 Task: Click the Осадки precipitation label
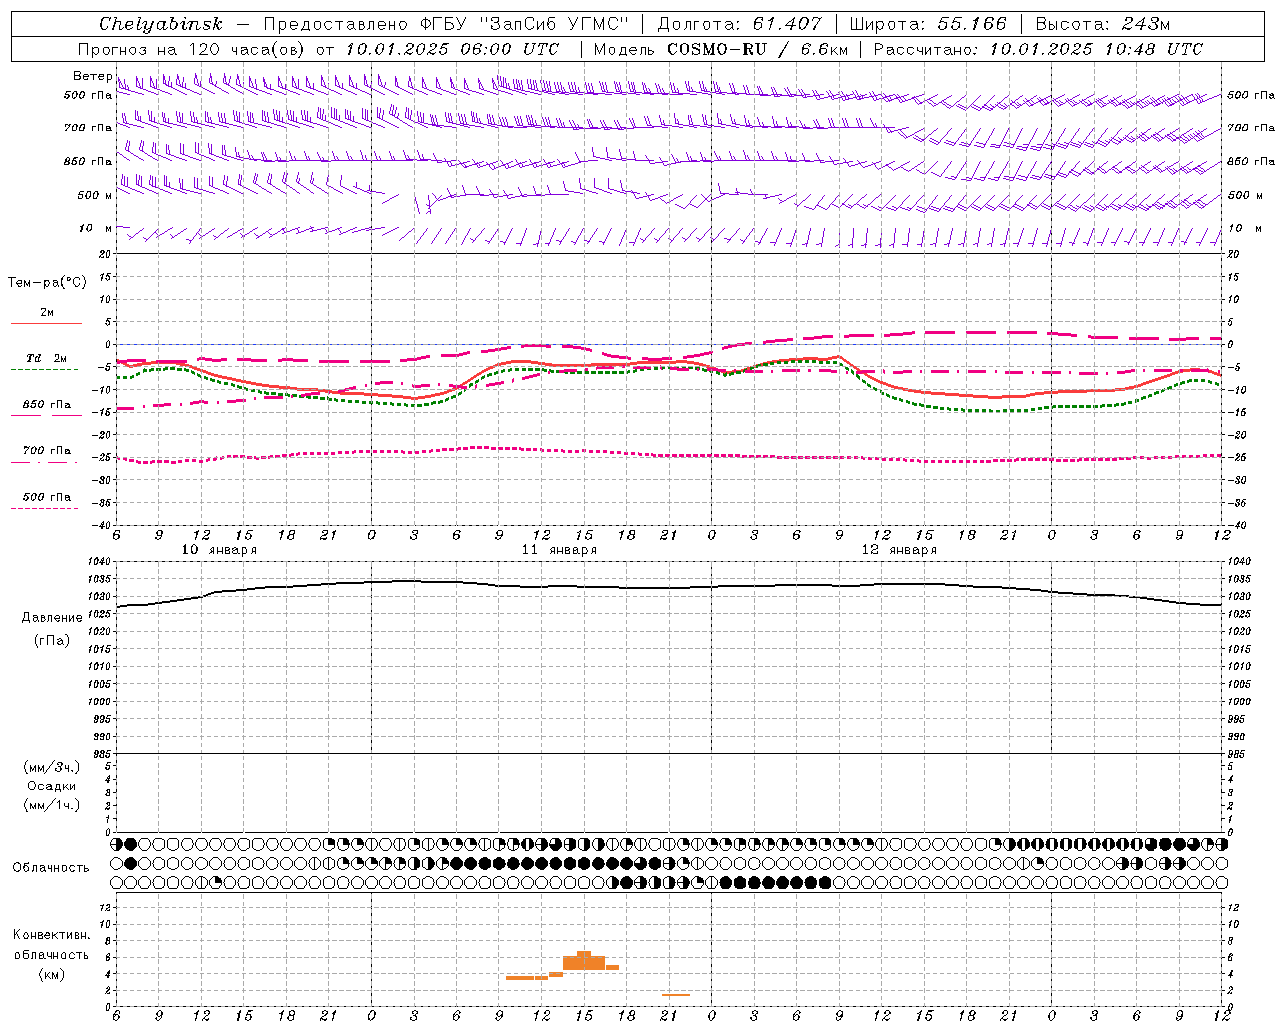coord(52,786)
